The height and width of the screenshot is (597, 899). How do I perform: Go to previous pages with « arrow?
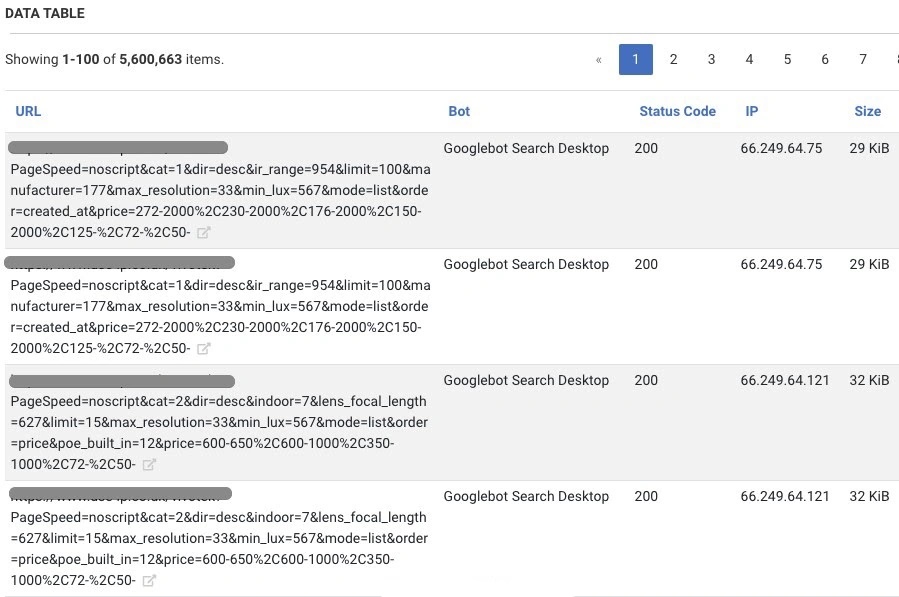[598, 60]
